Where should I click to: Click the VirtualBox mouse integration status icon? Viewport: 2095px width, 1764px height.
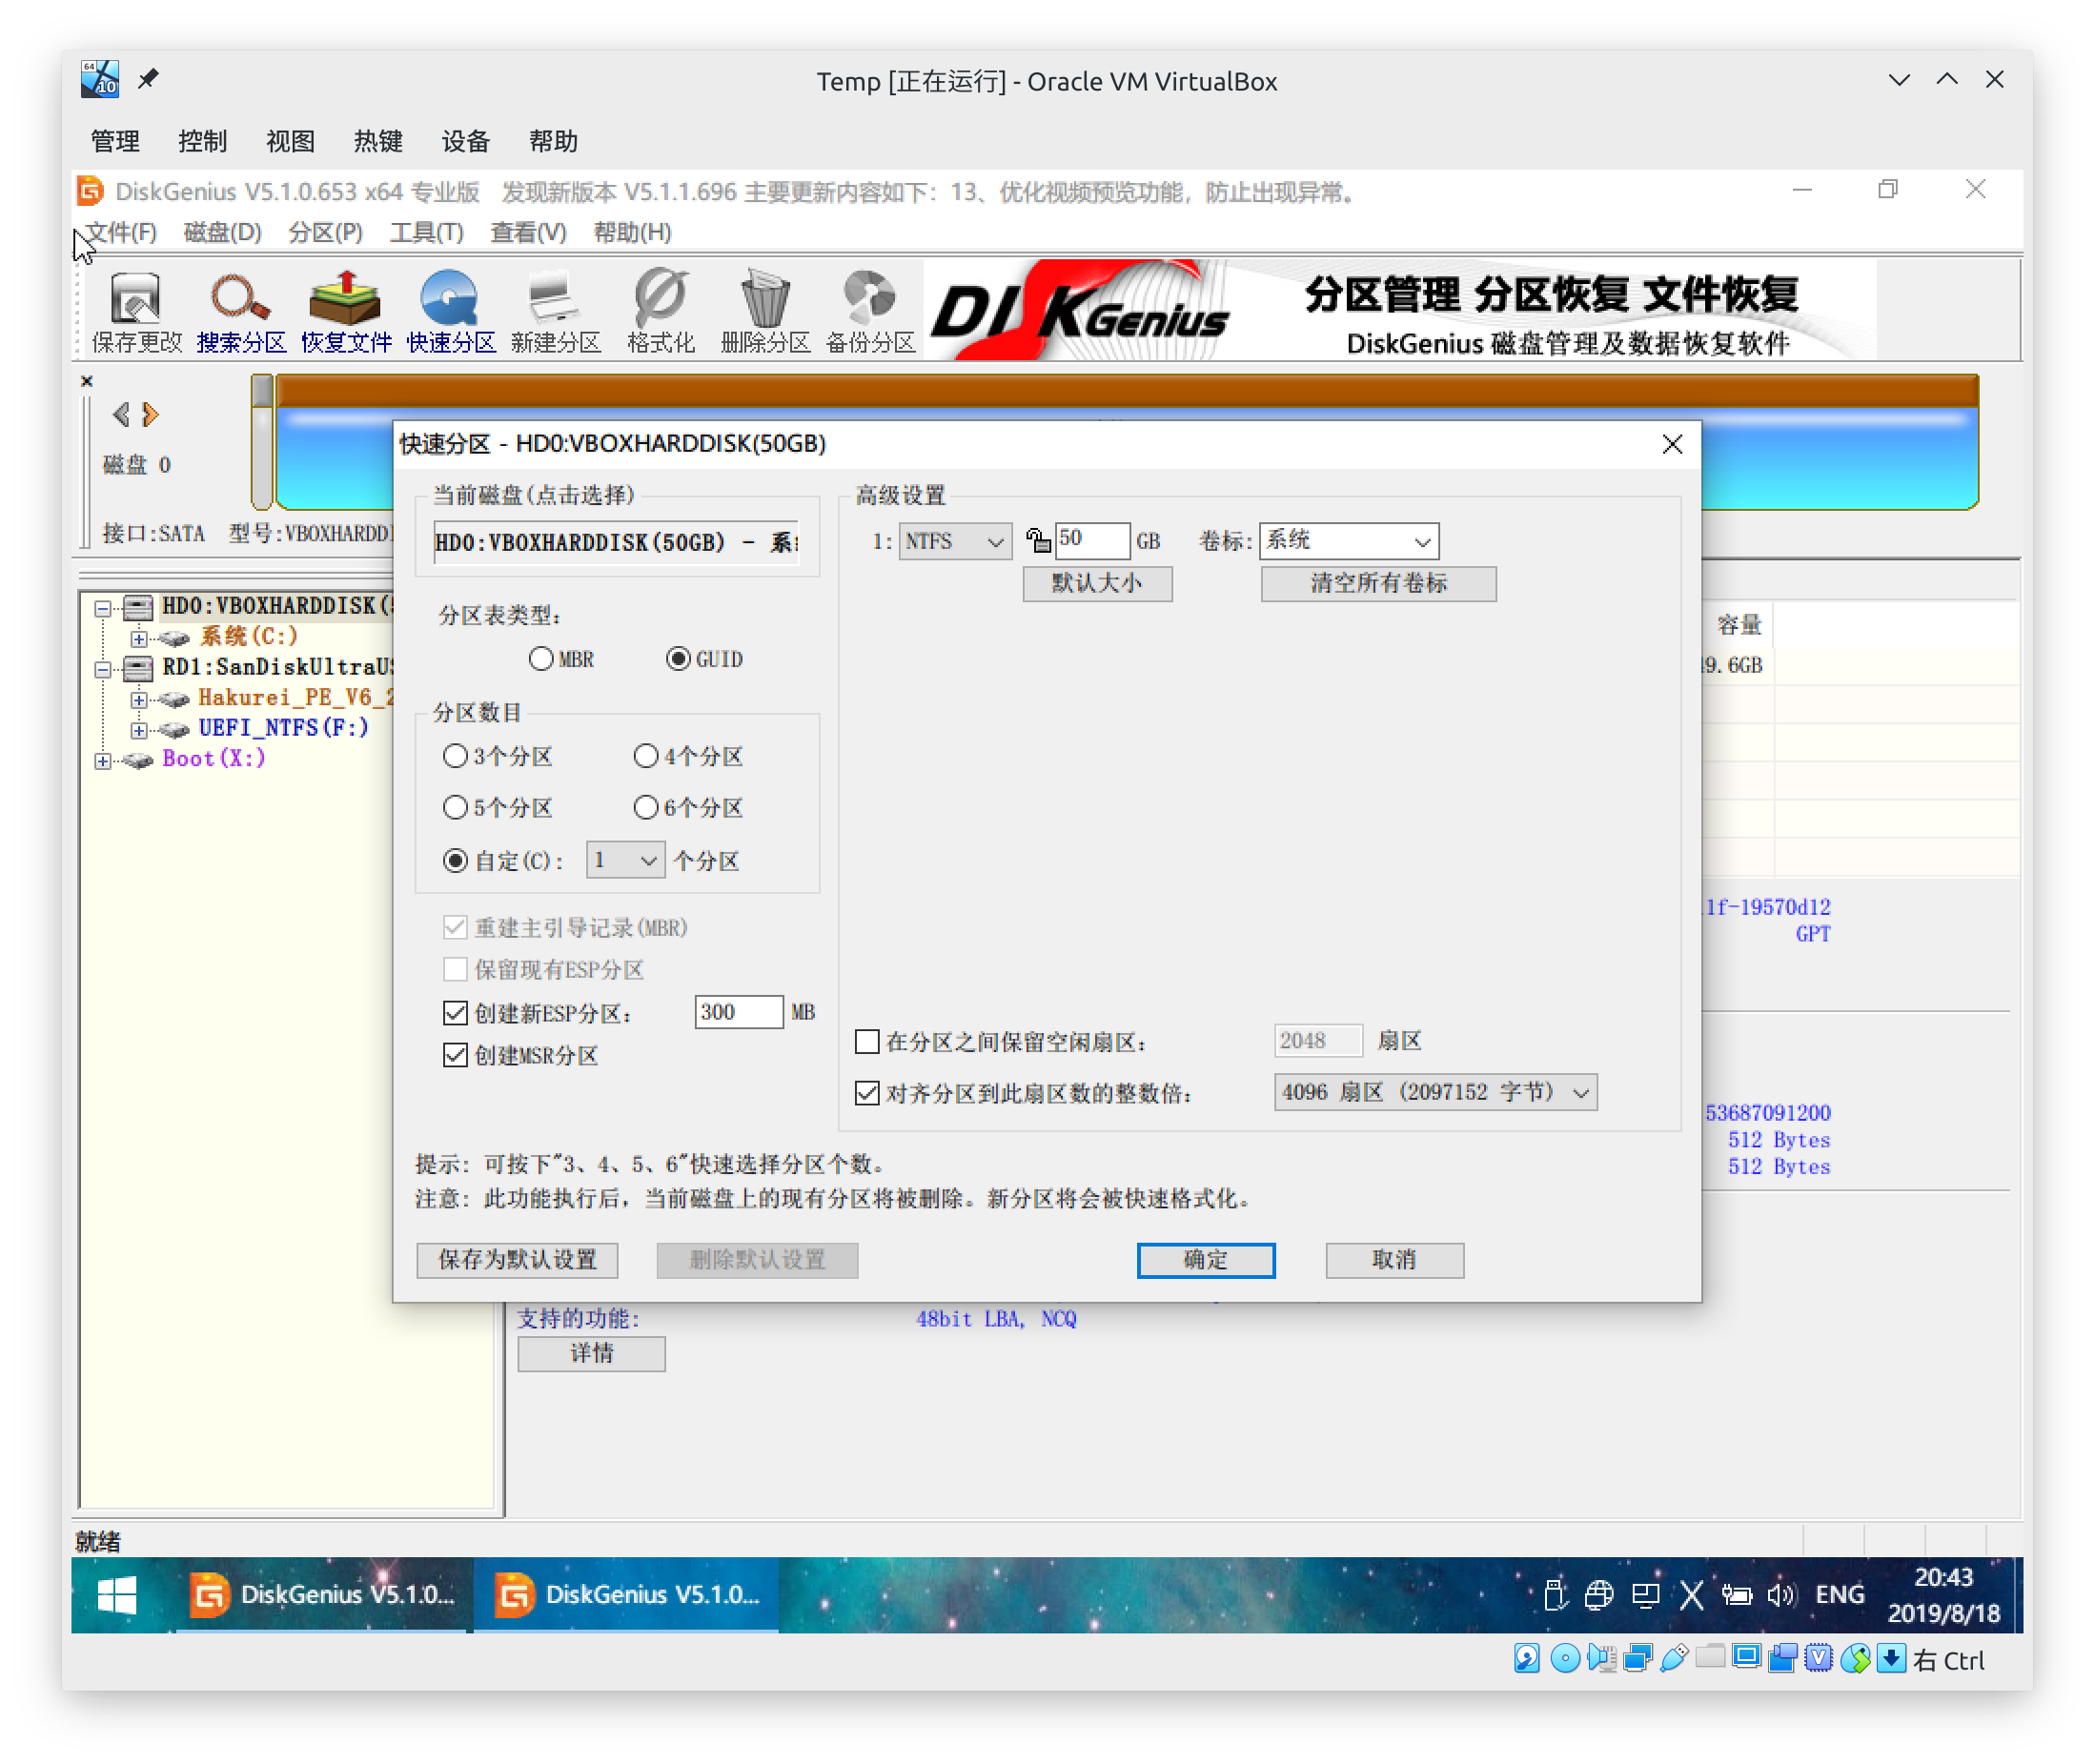[1855, 1659]
